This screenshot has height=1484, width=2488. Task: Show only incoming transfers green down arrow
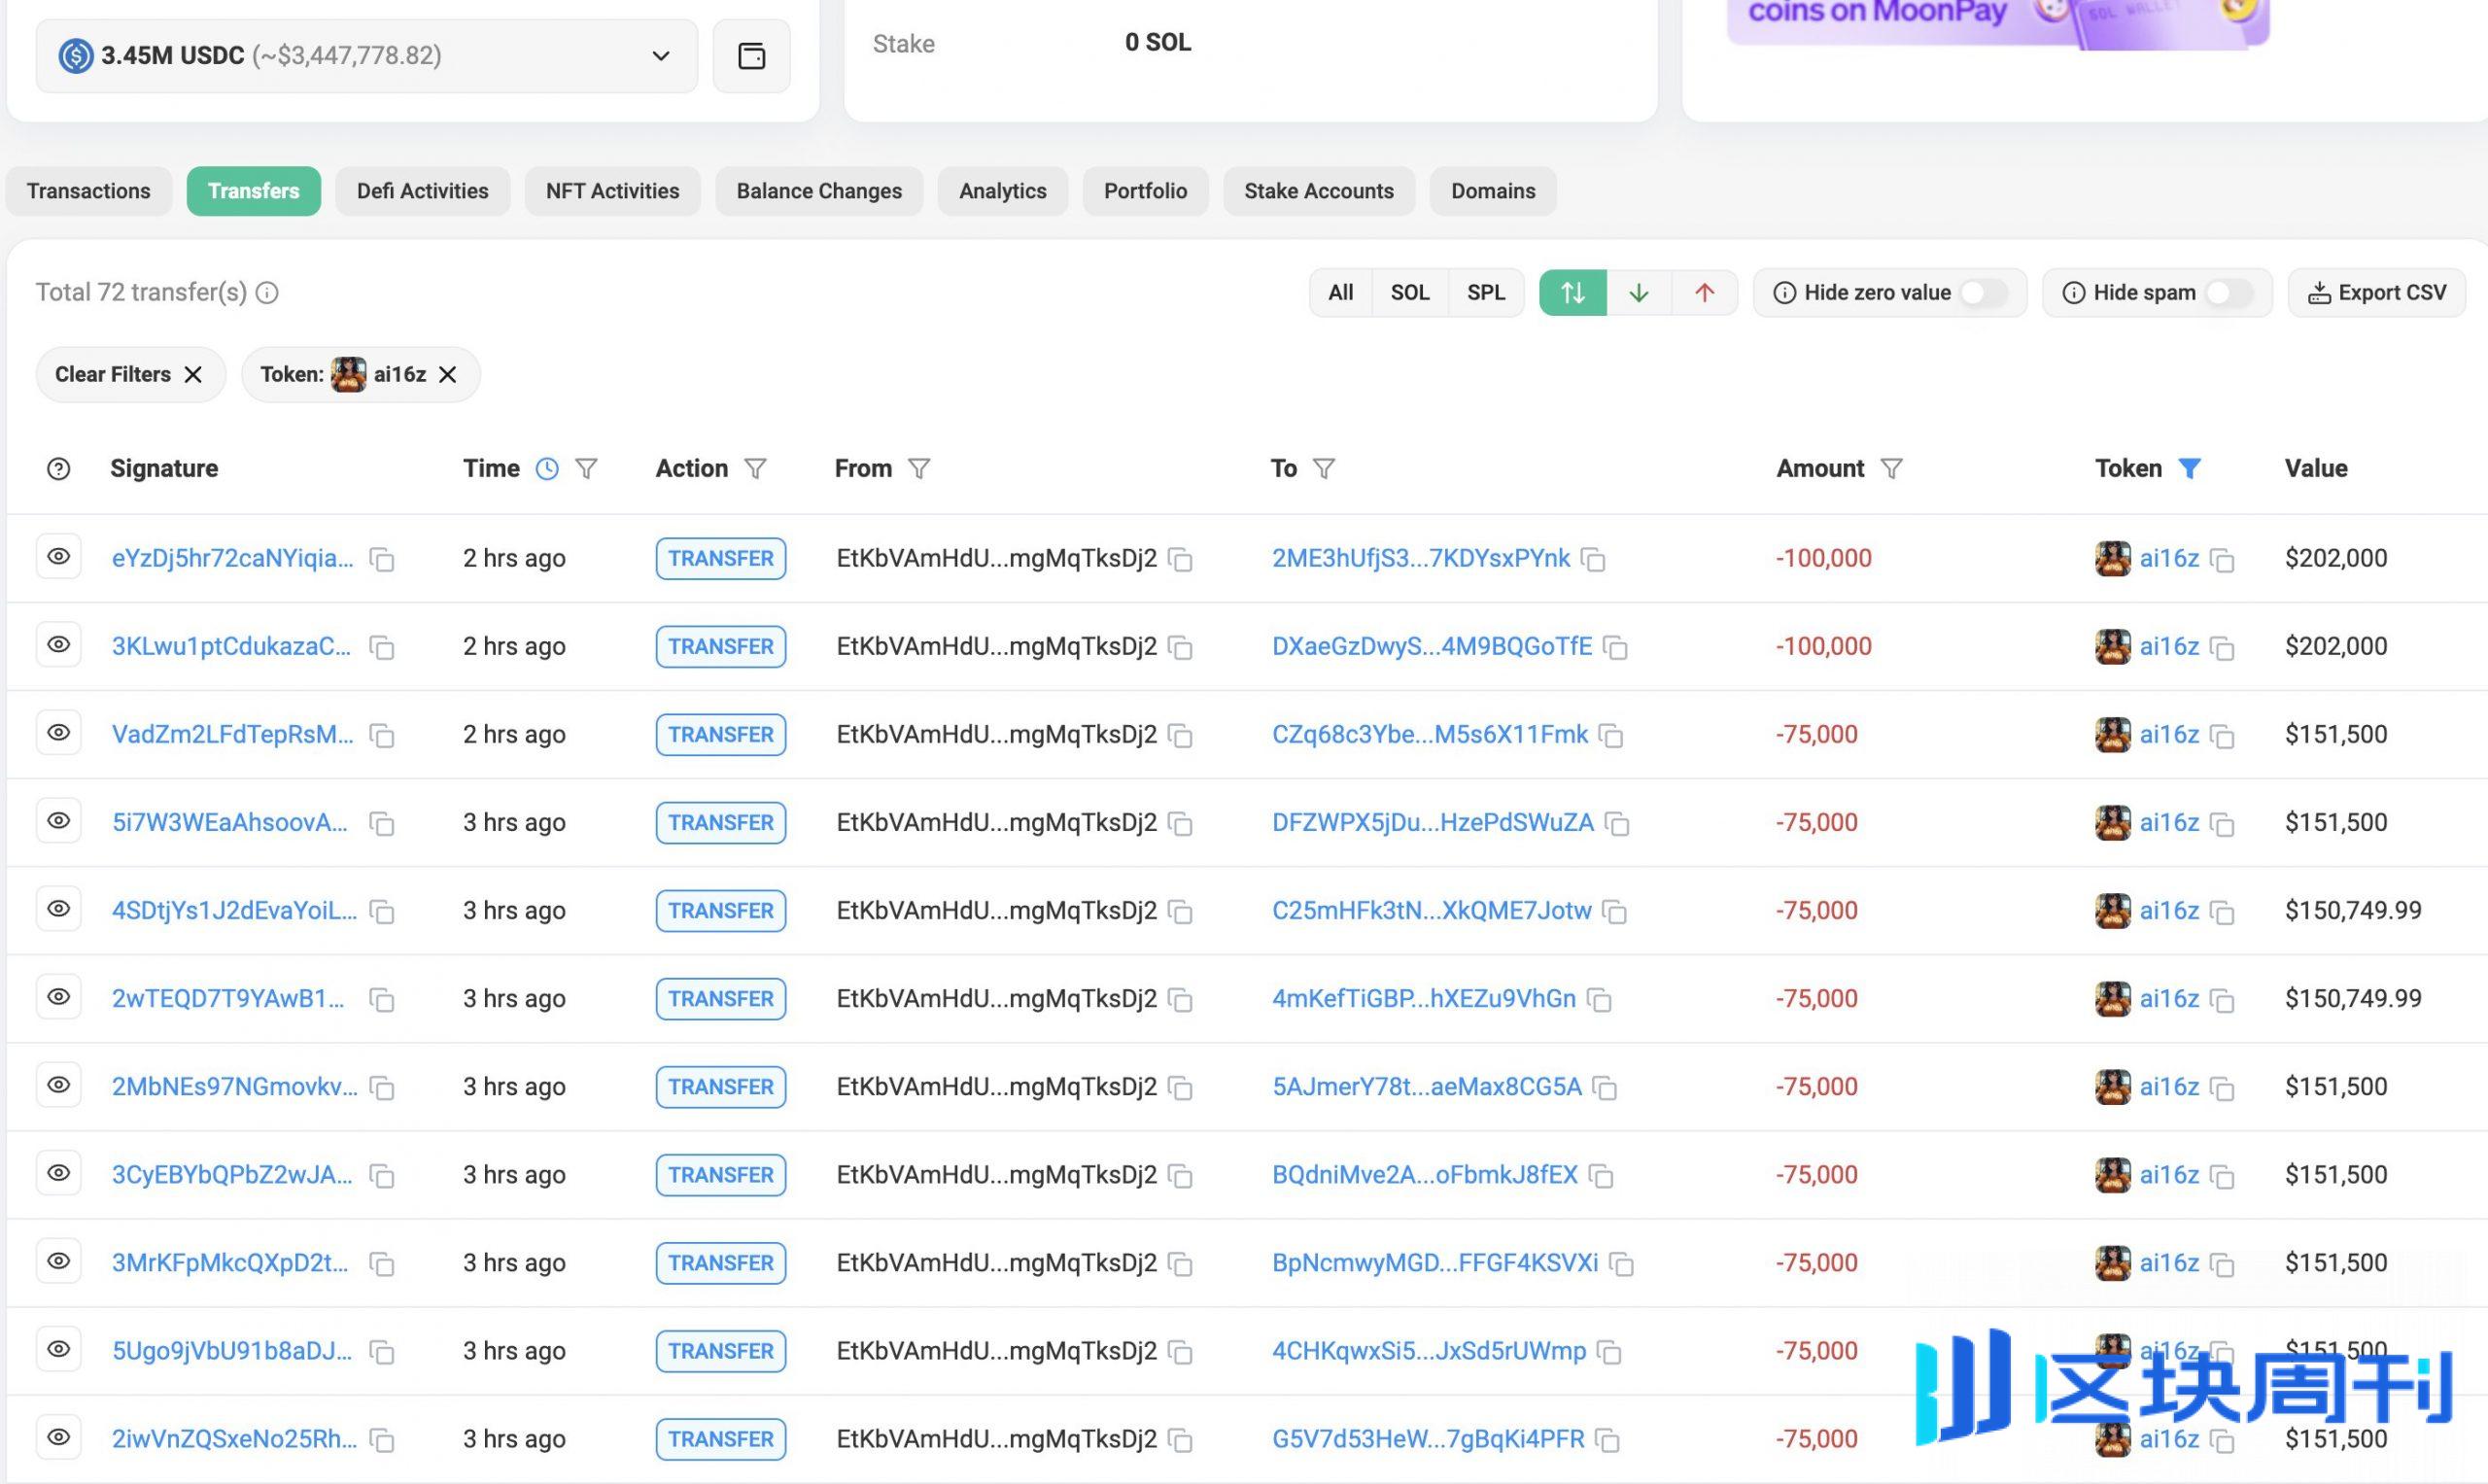pyautogui.click(x=1638, y=293)
